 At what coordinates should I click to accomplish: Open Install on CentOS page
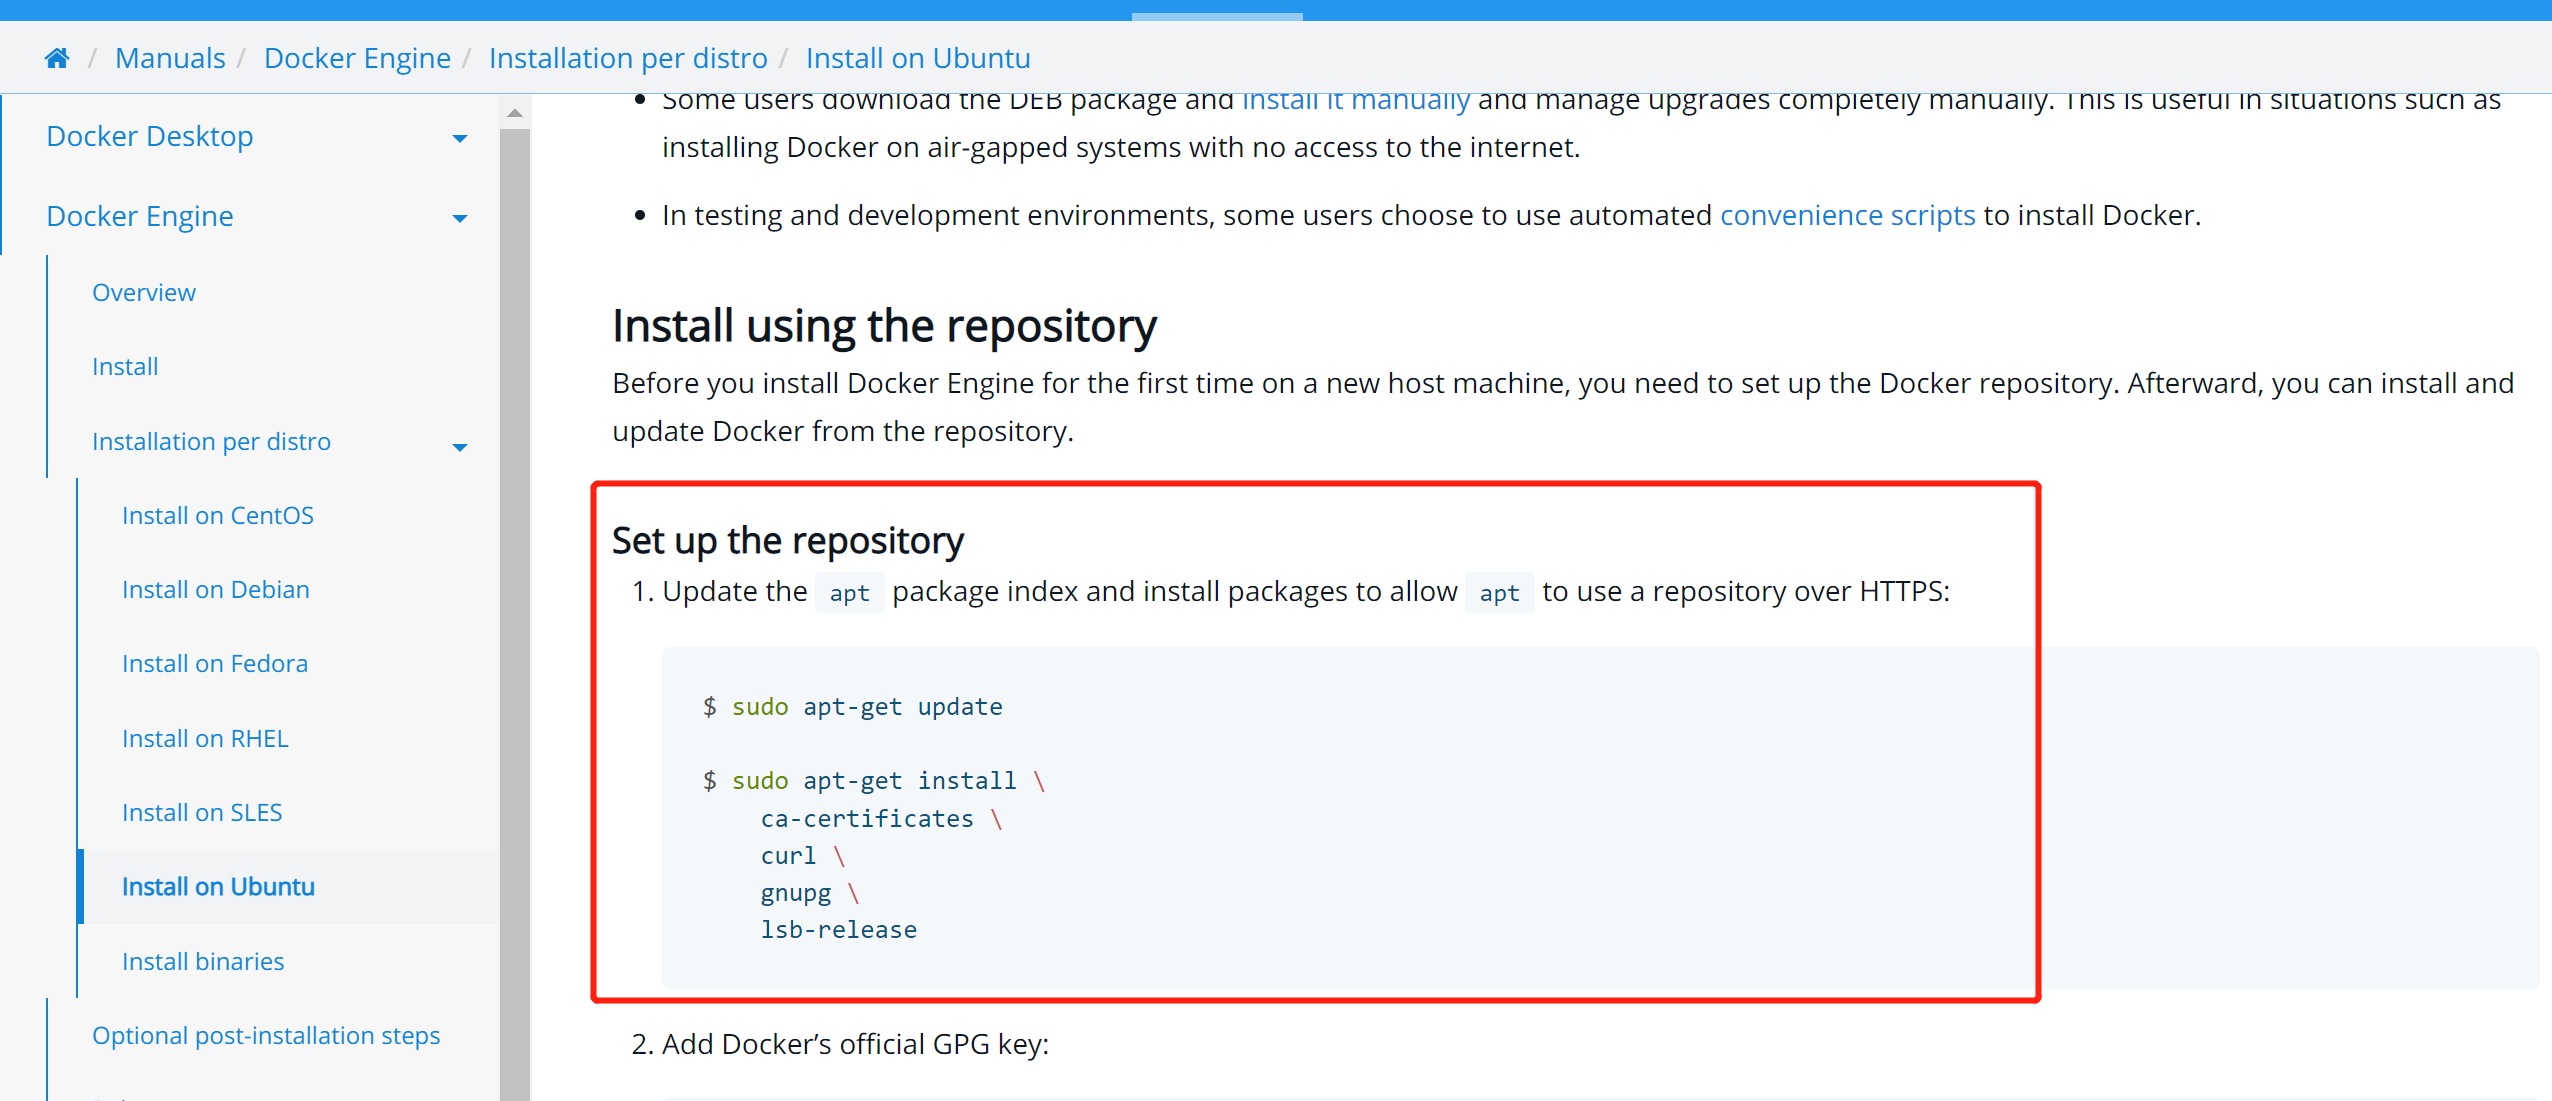(x=218, y=516)
